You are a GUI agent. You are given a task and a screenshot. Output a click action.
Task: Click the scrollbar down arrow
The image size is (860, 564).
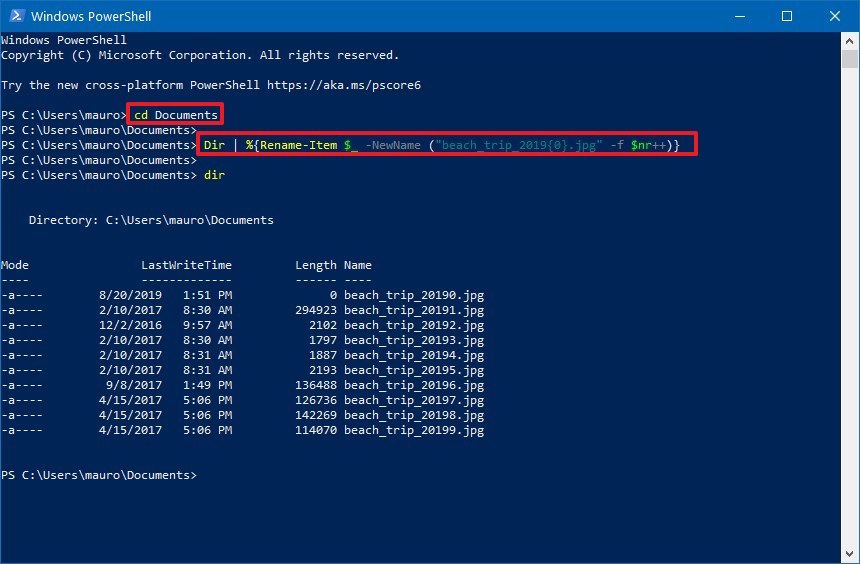click(850, 554)
